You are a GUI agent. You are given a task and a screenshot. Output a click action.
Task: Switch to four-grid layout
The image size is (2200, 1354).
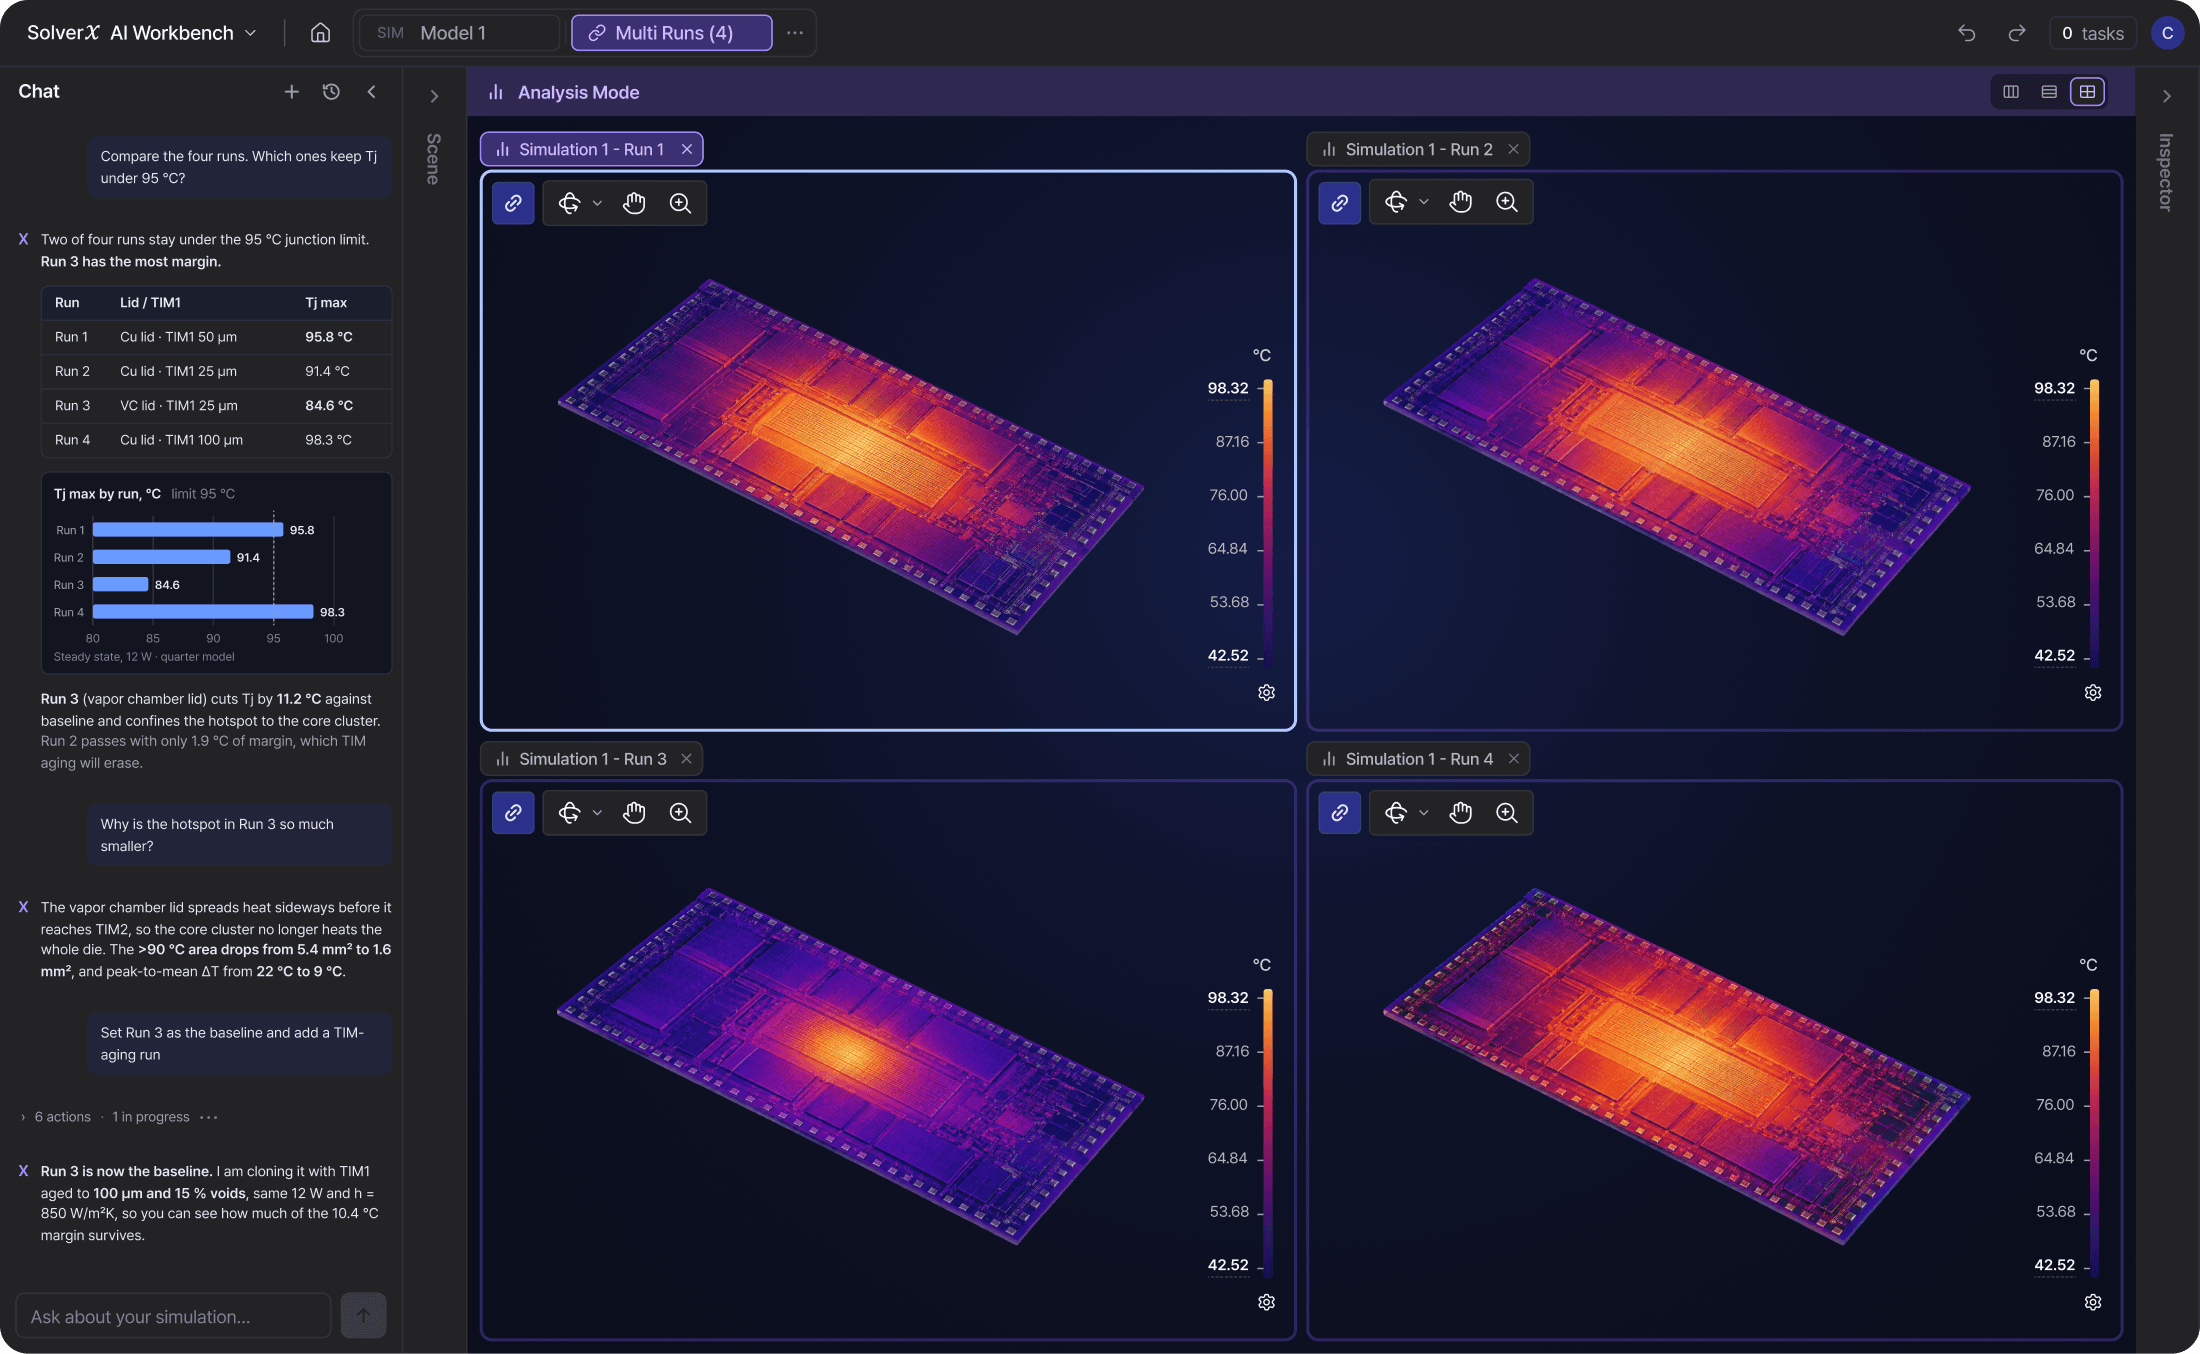coord(2087,92)
